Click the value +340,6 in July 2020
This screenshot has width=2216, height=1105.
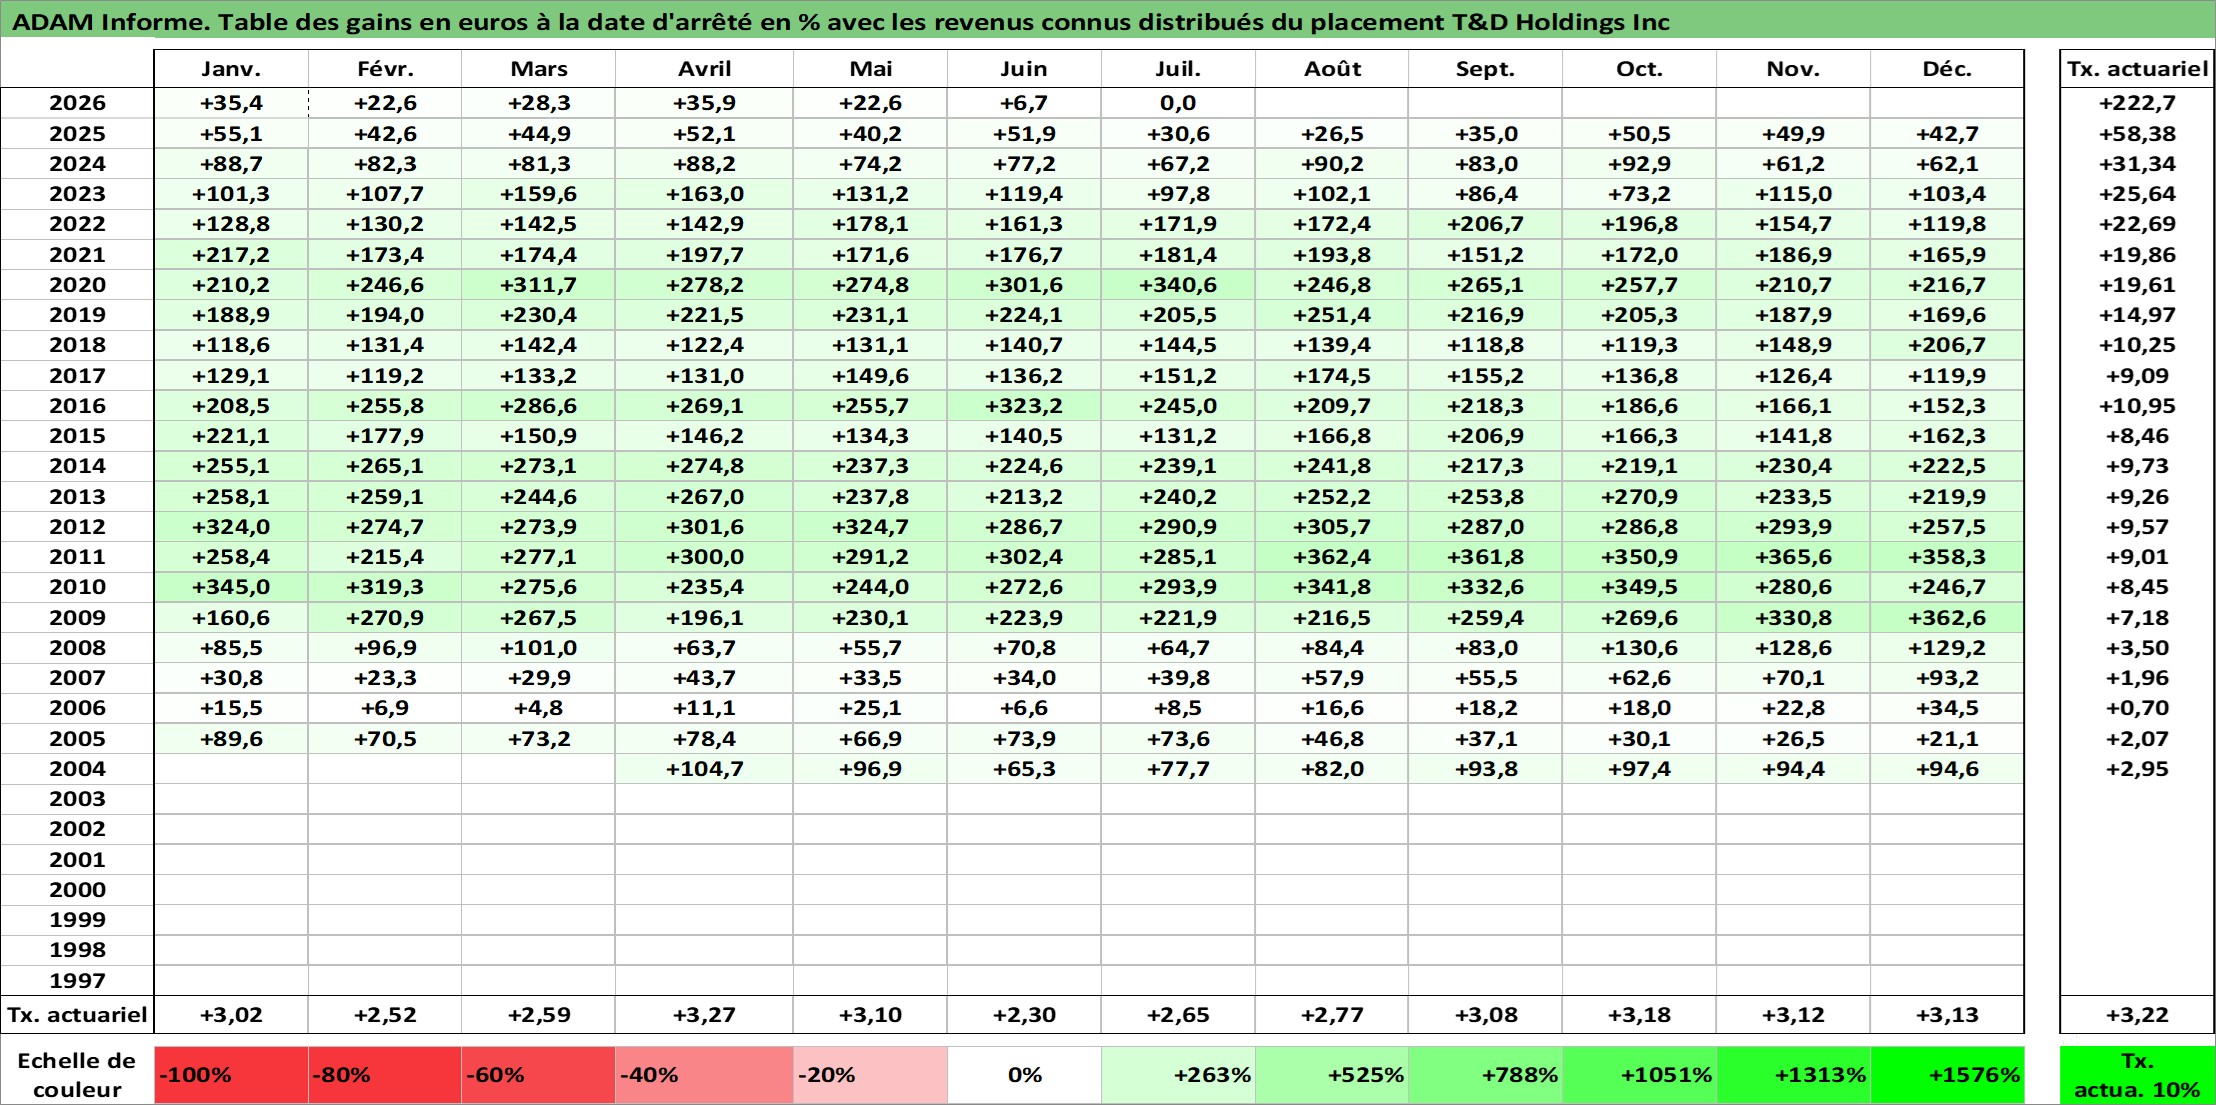[x=1178, y=285]
